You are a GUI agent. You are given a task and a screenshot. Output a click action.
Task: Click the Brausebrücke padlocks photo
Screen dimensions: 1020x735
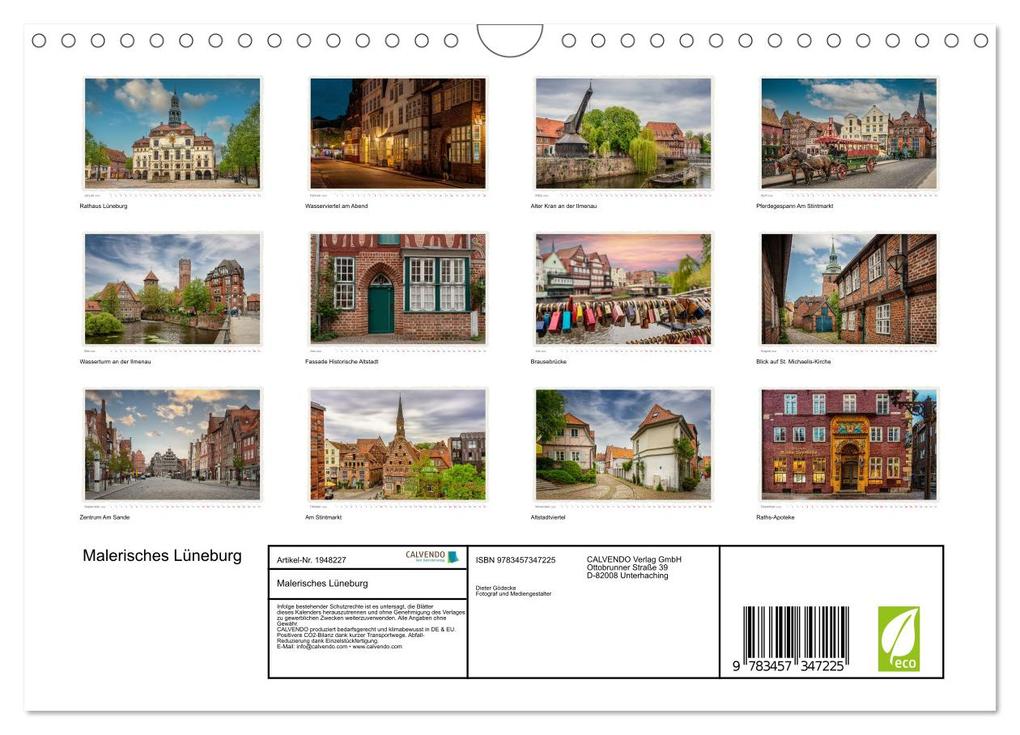pos(623,289)
